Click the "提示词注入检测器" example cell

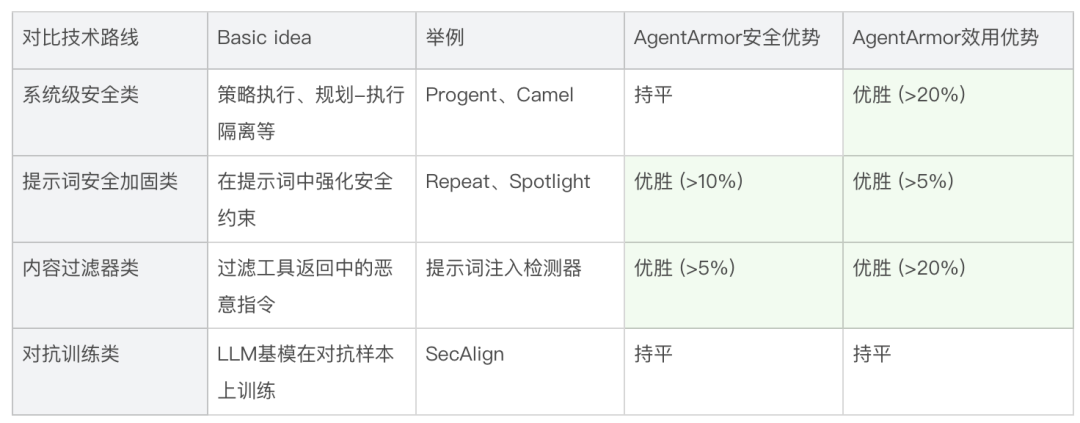503,268
